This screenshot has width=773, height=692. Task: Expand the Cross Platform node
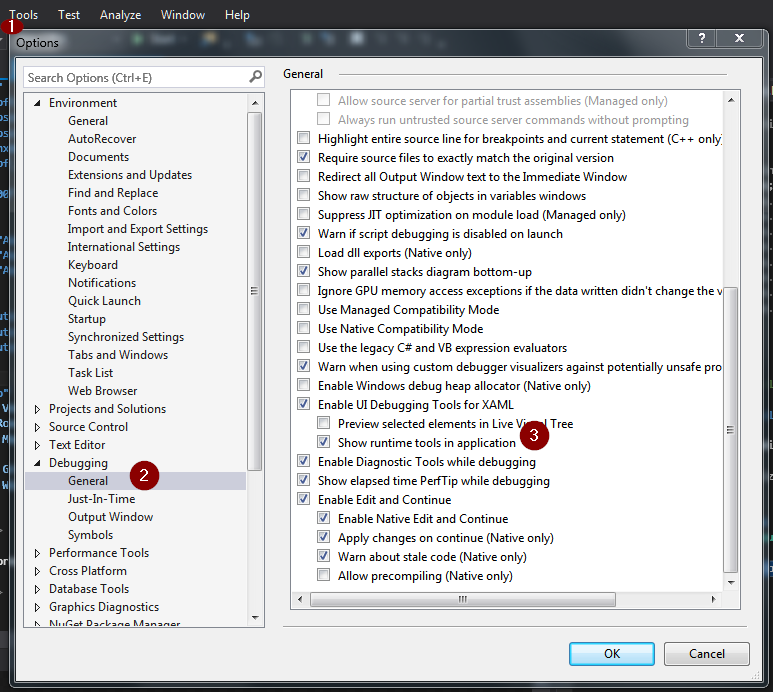tap(37, 571)
